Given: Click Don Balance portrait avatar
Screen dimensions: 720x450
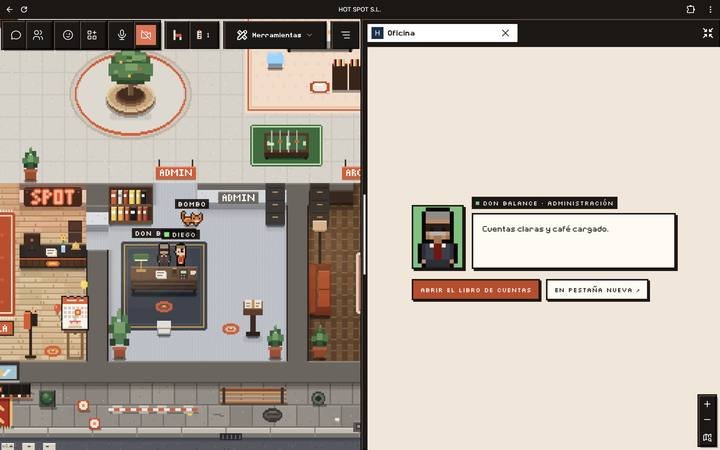Looking at the screenshot, I should pyautogui.click(x=438, y=237).
